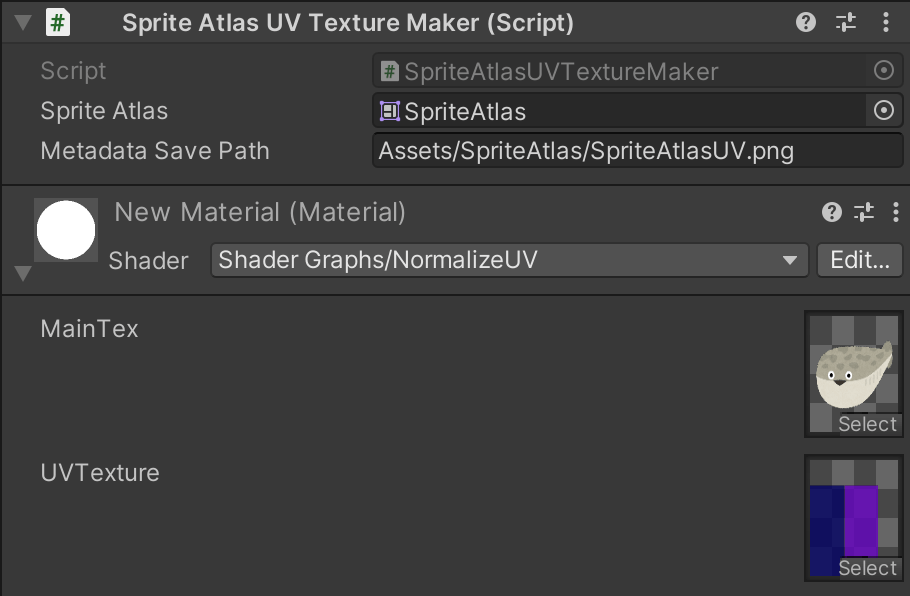
Task: Click Select on the MainTex texture slot
Action: pos(867,424)
